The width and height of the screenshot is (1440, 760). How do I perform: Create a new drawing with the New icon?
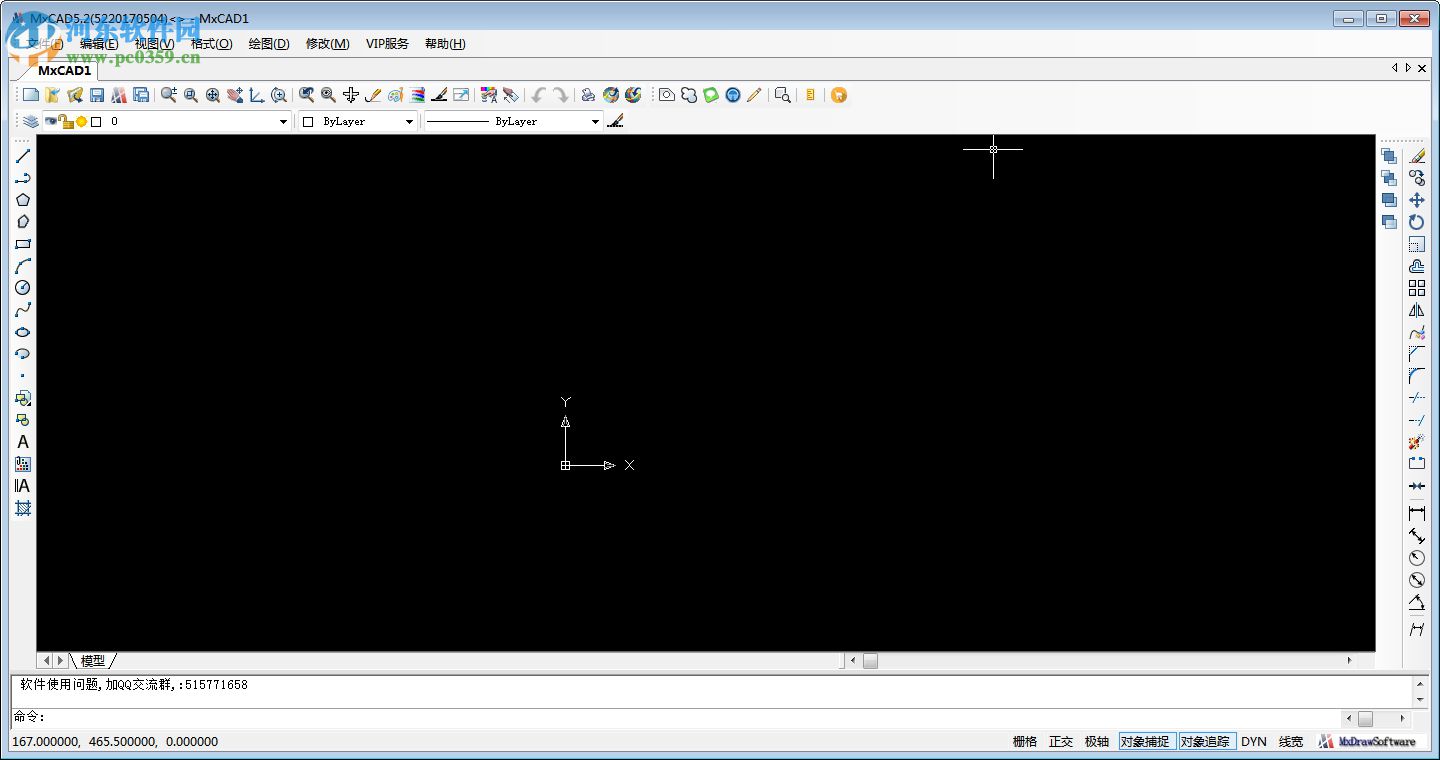pyautogui.click(x=31, y=95)
